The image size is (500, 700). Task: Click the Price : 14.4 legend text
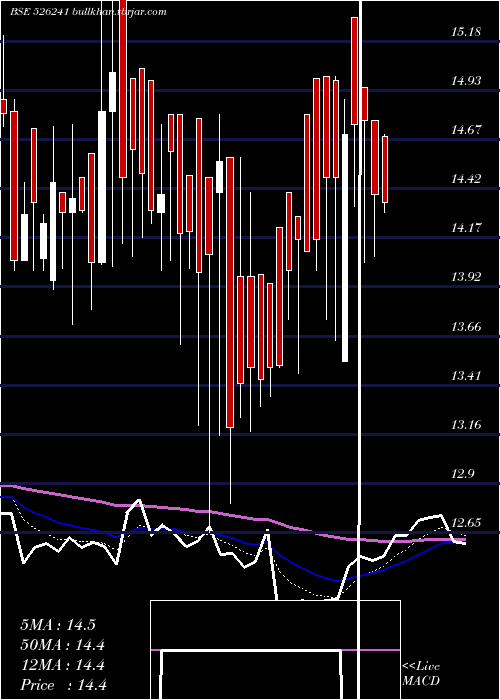tap(63, 685)
